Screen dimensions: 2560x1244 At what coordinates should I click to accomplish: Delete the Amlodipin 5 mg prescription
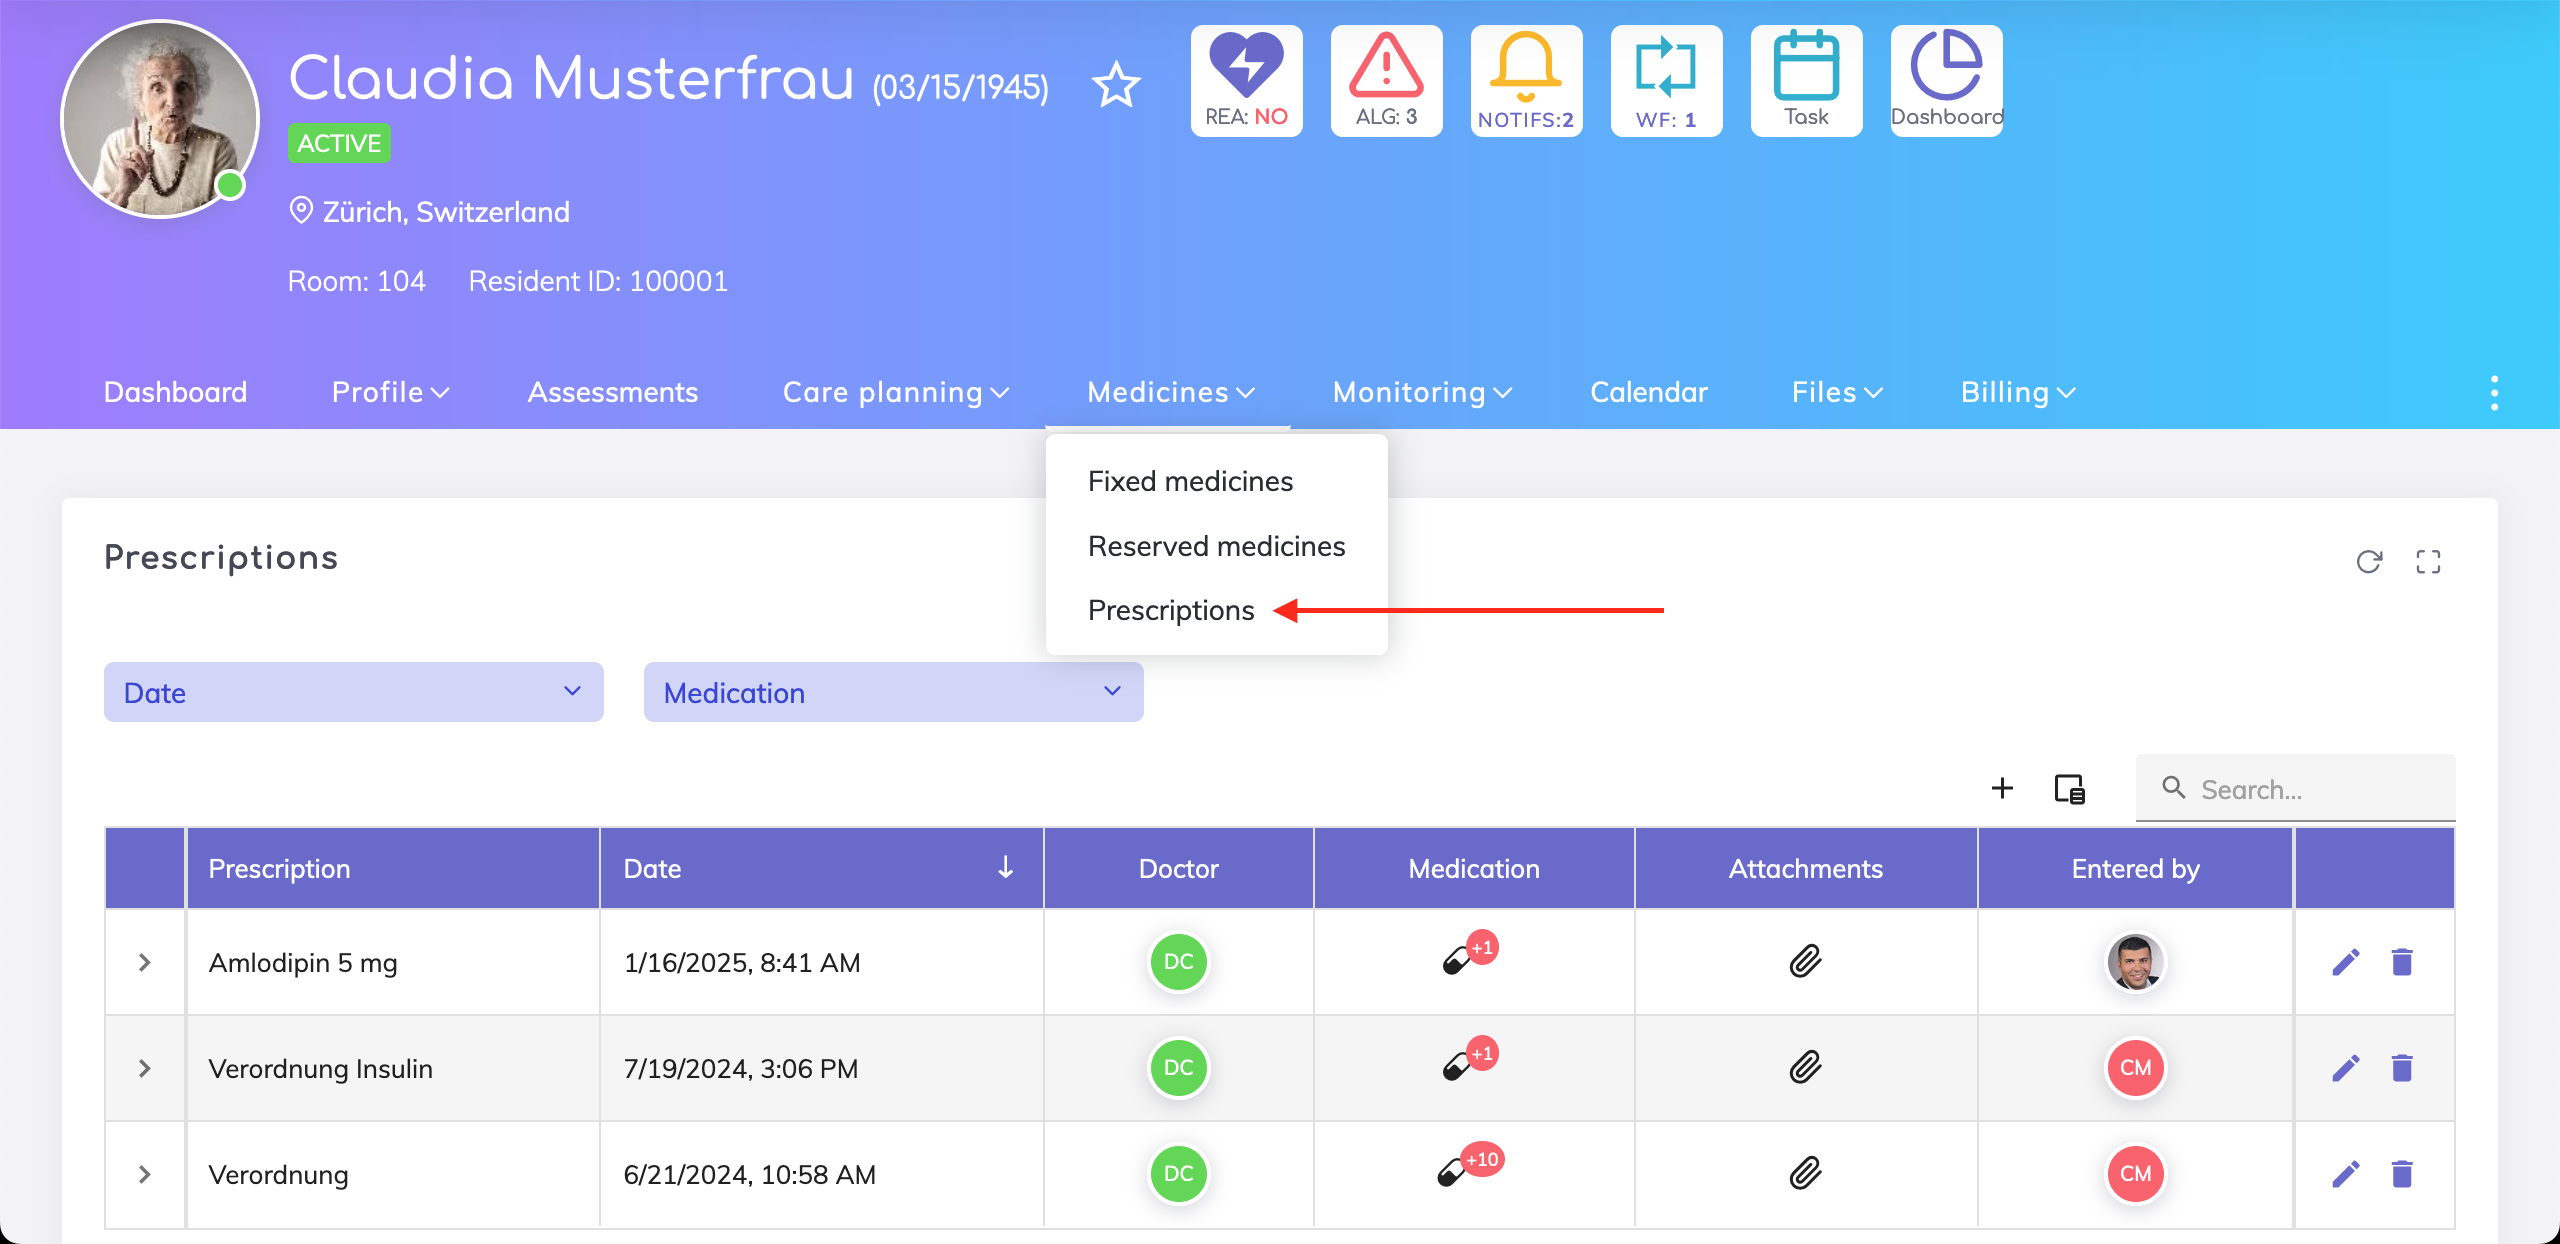click(x=2402, y=962)
